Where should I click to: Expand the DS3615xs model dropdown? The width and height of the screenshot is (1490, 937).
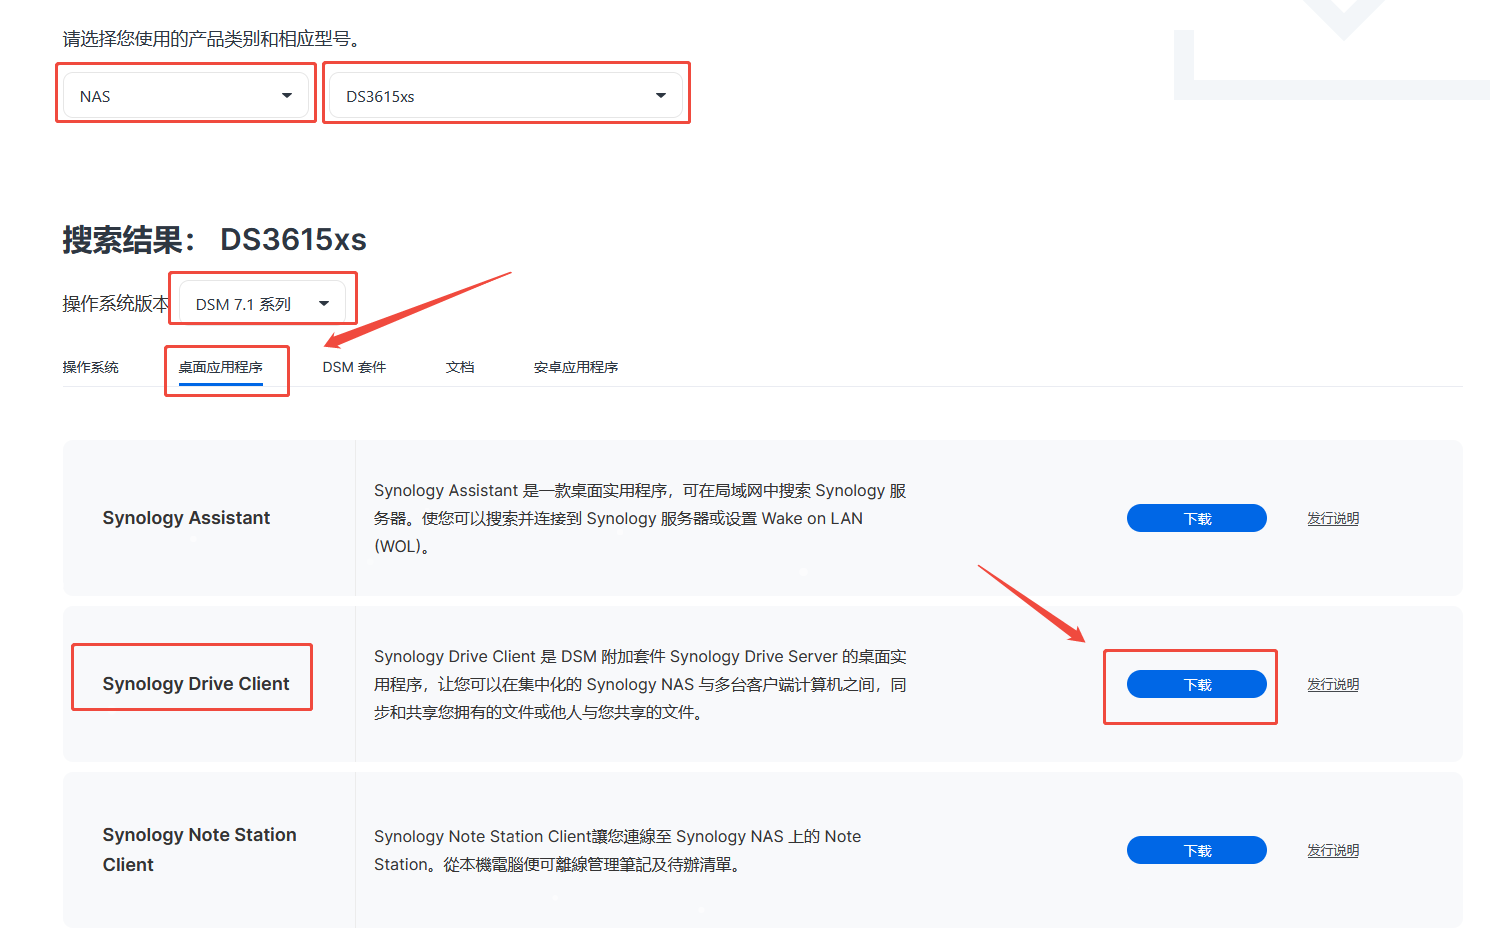(x=506, y=96)
